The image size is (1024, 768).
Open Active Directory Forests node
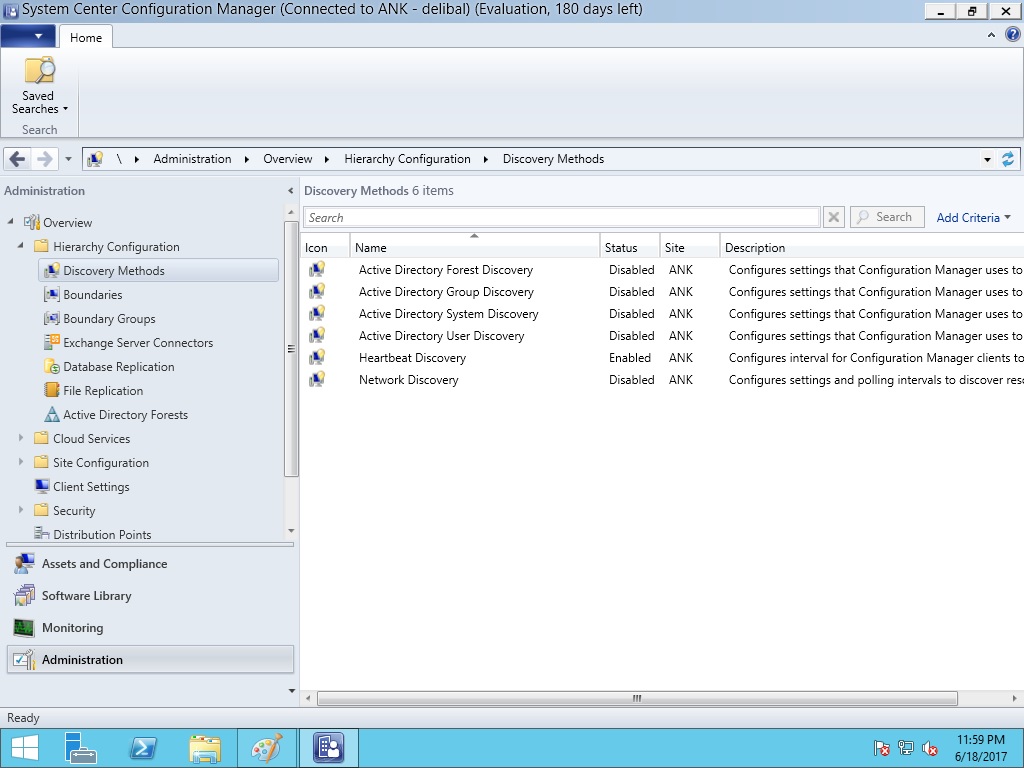(125, 415)
